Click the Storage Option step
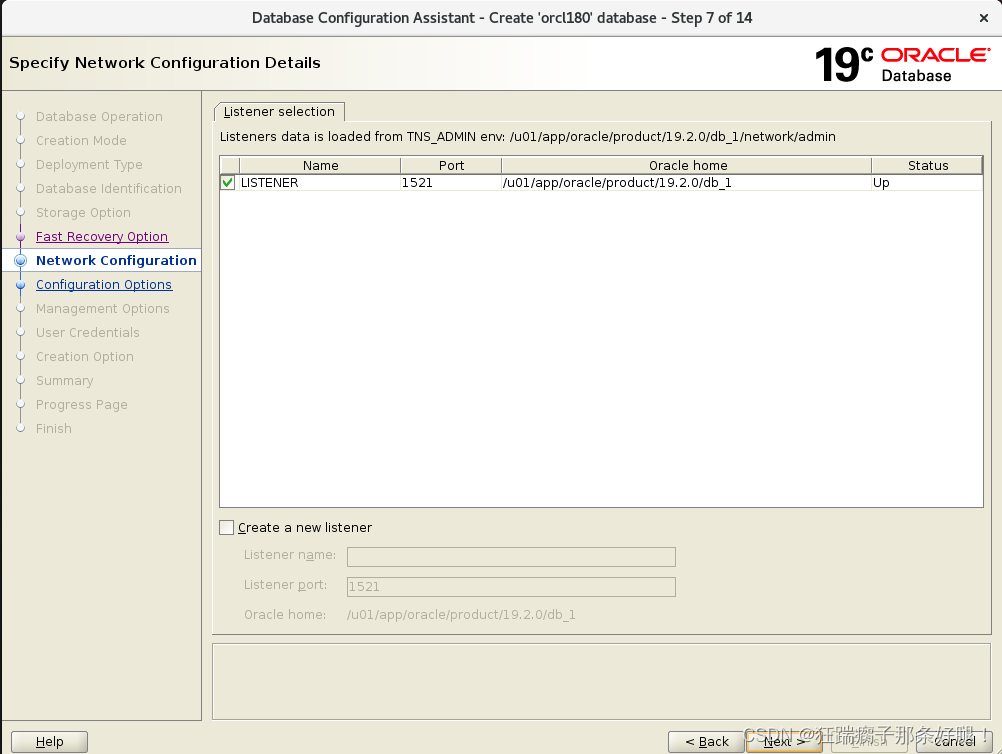The height and width of the screenshot is (754, 1002). pos(83,212)
